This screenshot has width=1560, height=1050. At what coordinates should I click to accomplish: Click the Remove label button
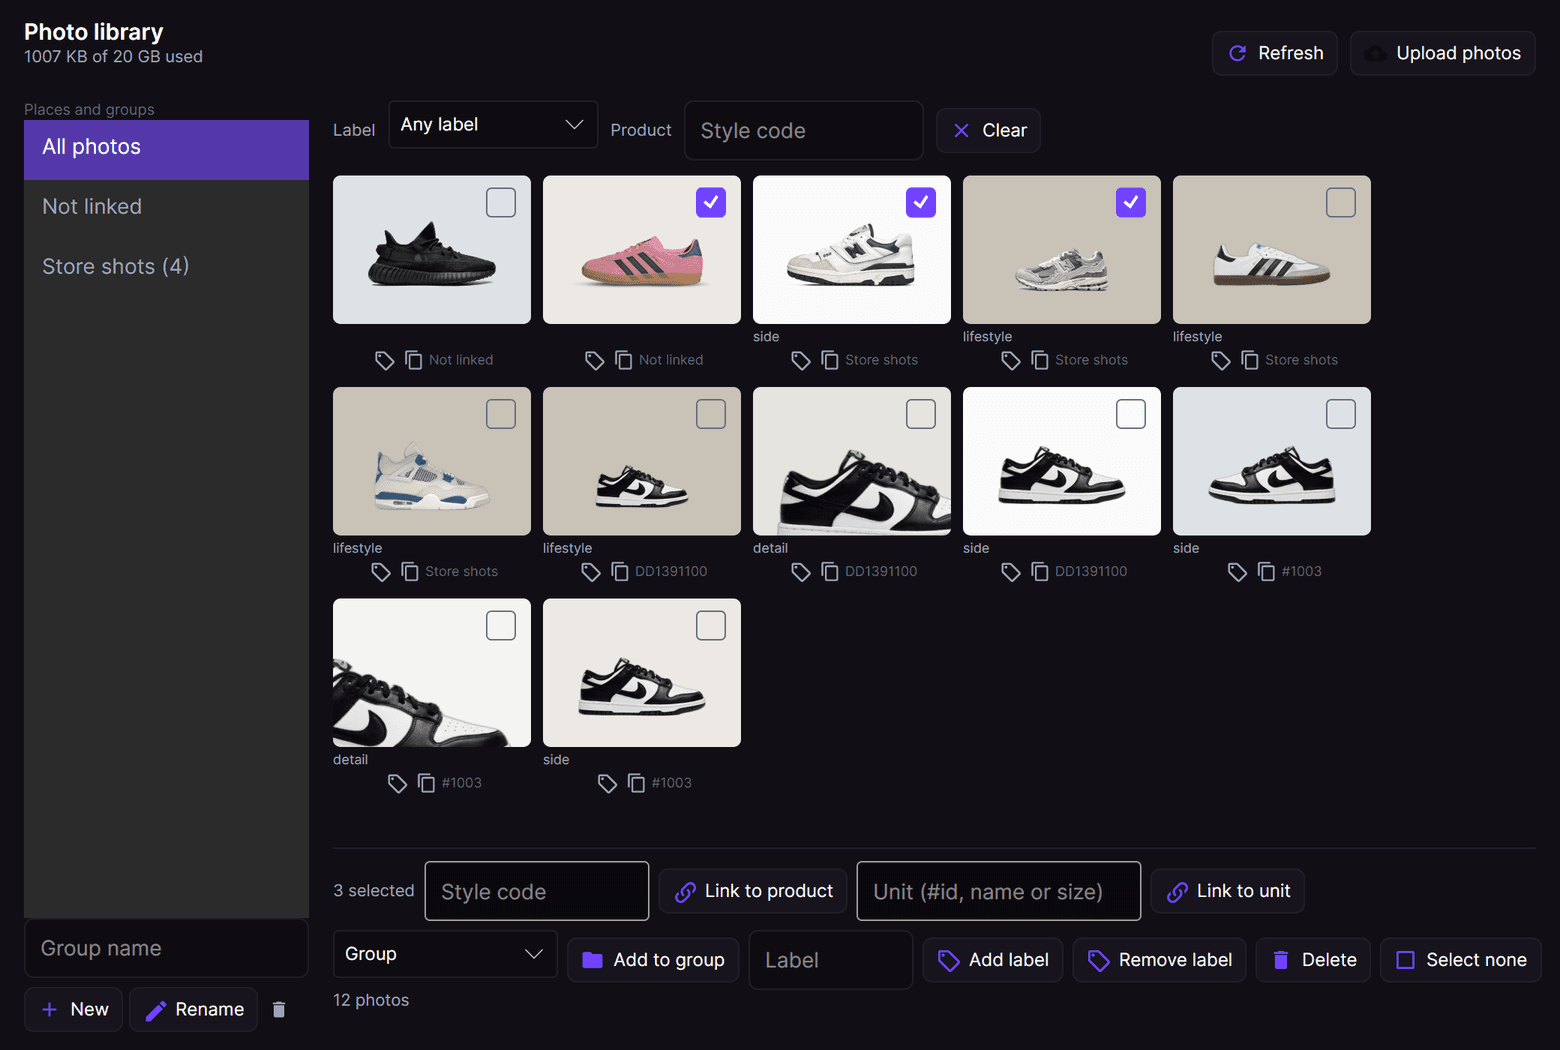click(1160, 960)
